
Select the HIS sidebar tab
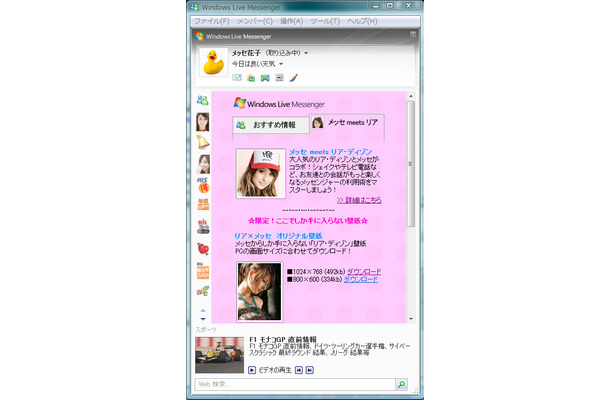tap(203, 185)
